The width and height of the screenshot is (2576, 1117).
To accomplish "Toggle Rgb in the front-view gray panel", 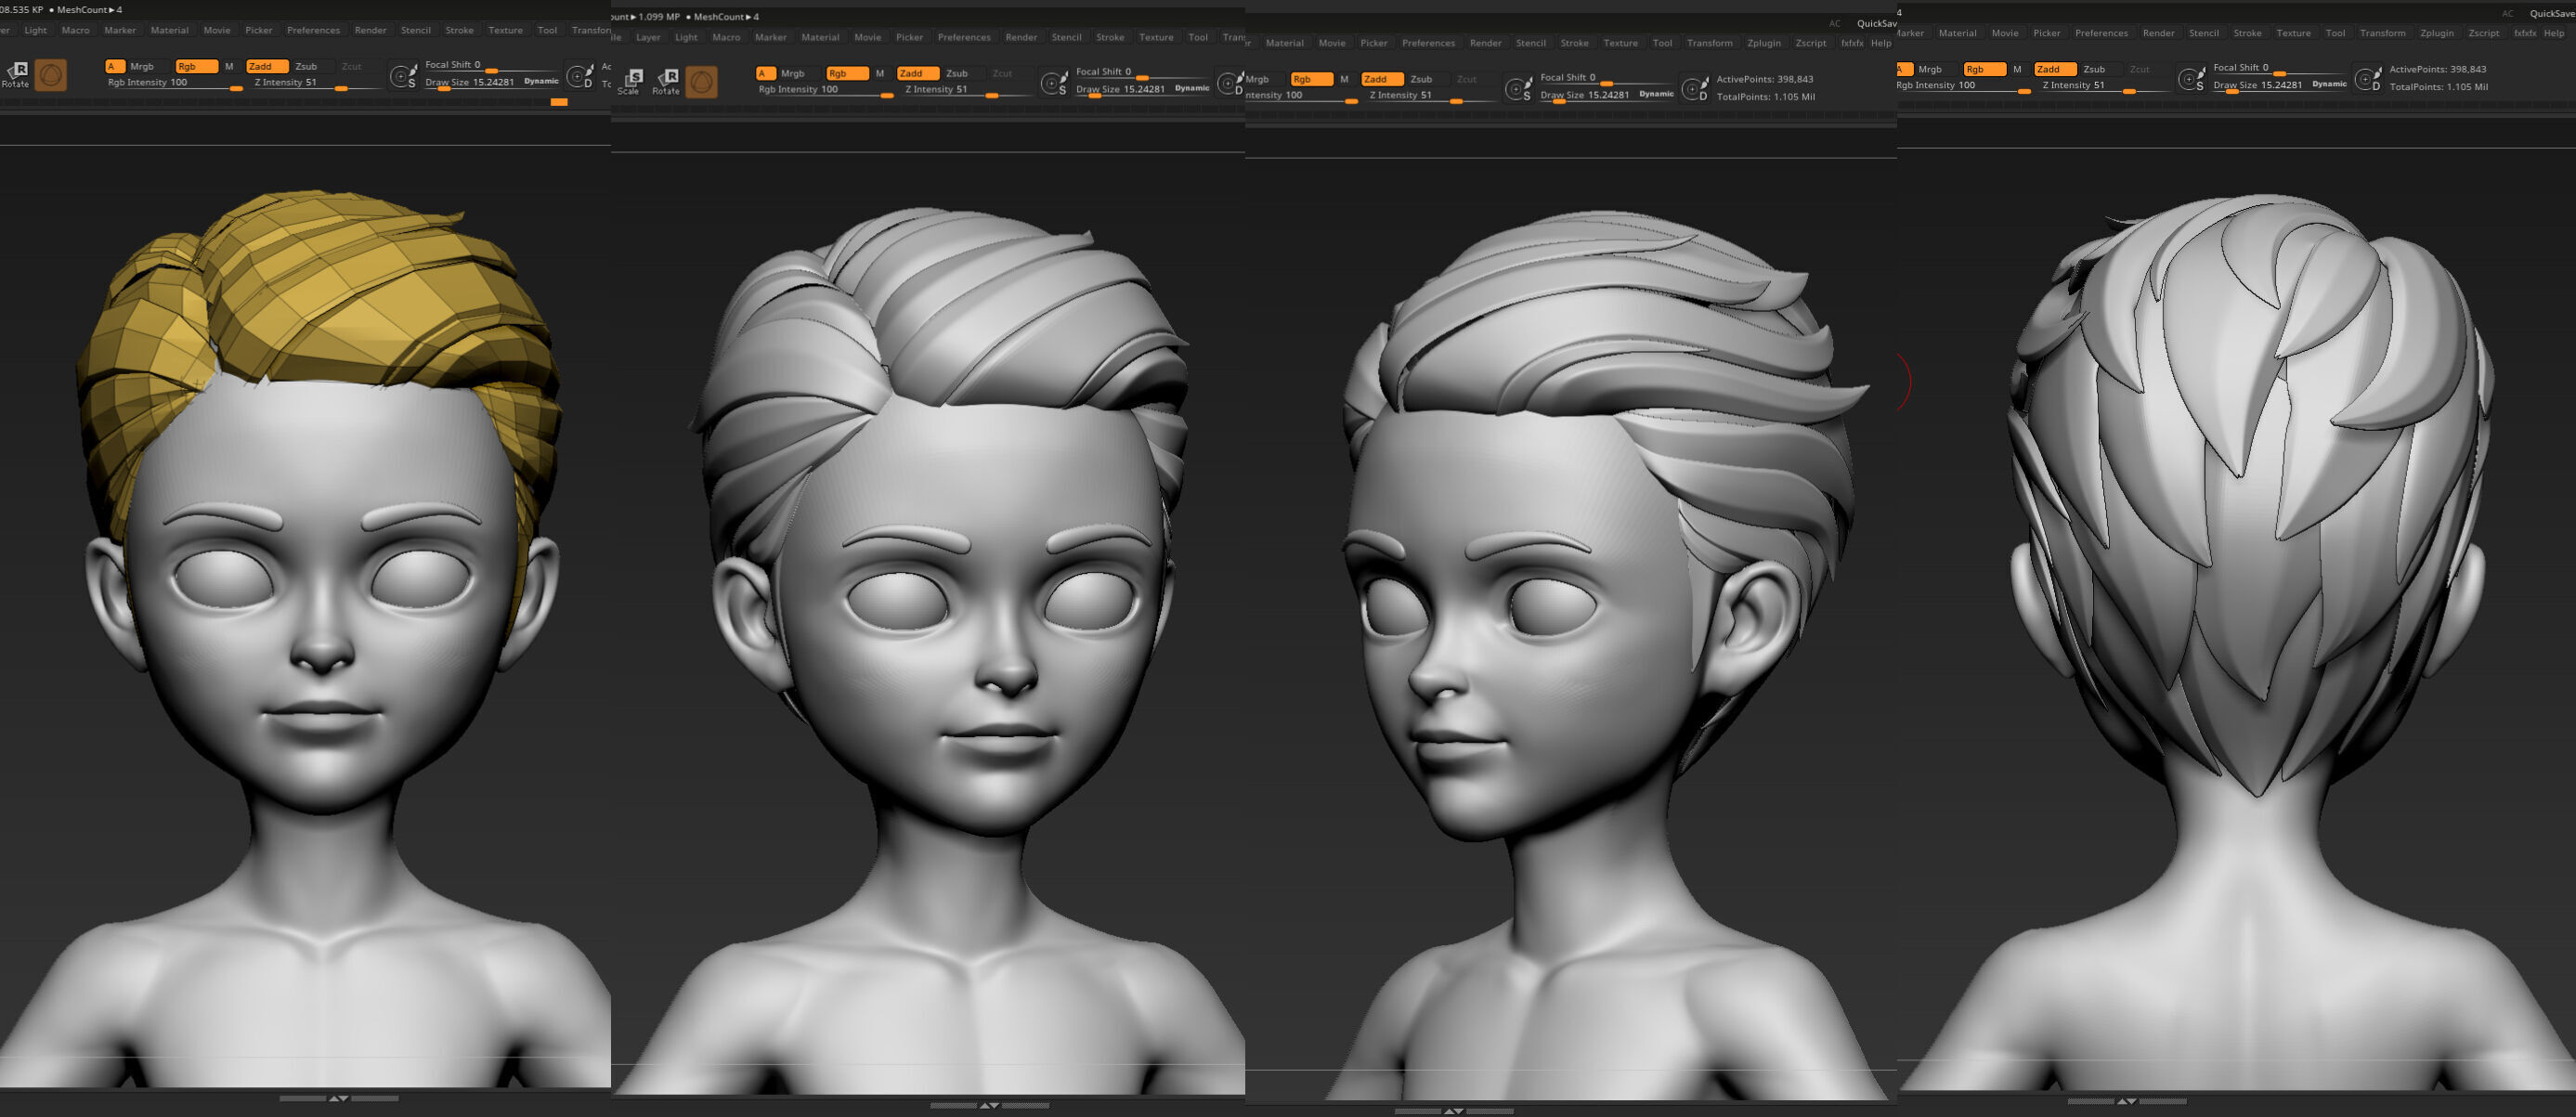I will [x=847, y=73].
